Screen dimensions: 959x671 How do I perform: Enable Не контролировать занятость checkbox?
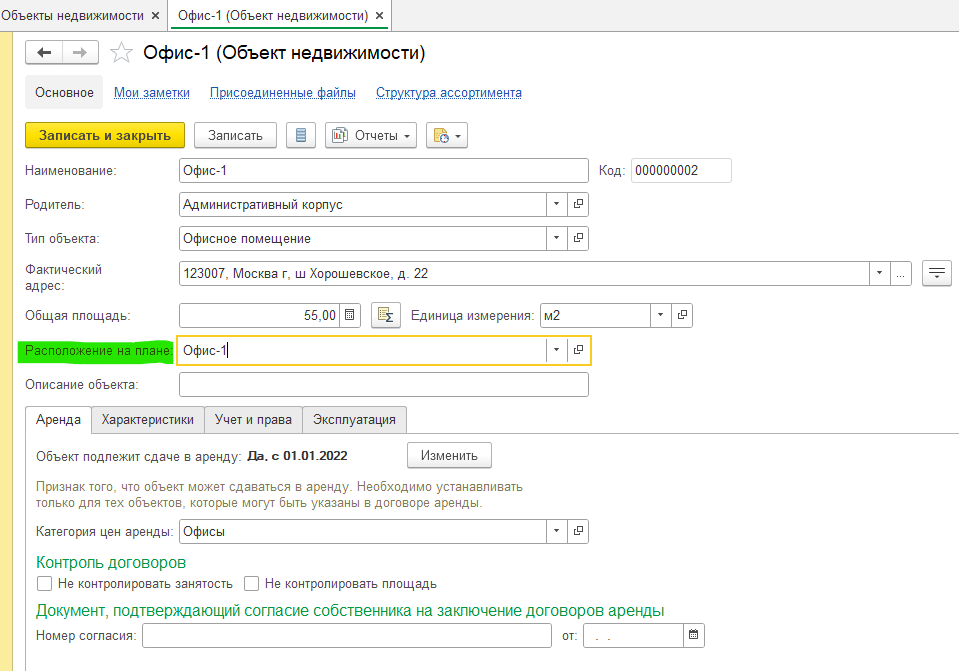point(44,583)
